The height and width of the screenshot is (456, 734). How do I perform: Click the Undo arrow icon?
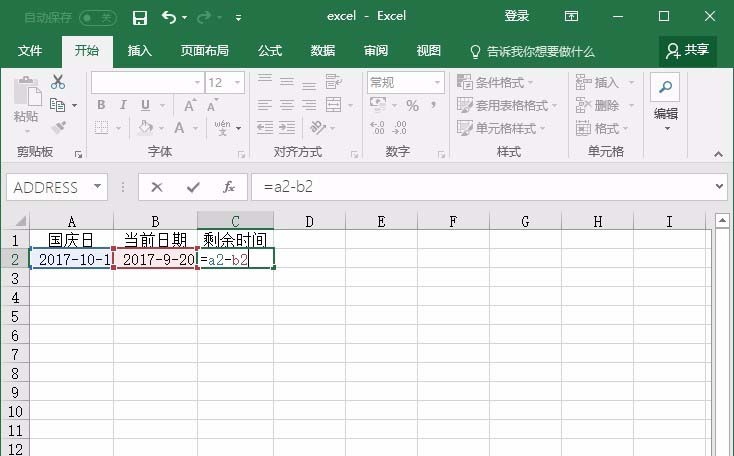coord(169,17)
